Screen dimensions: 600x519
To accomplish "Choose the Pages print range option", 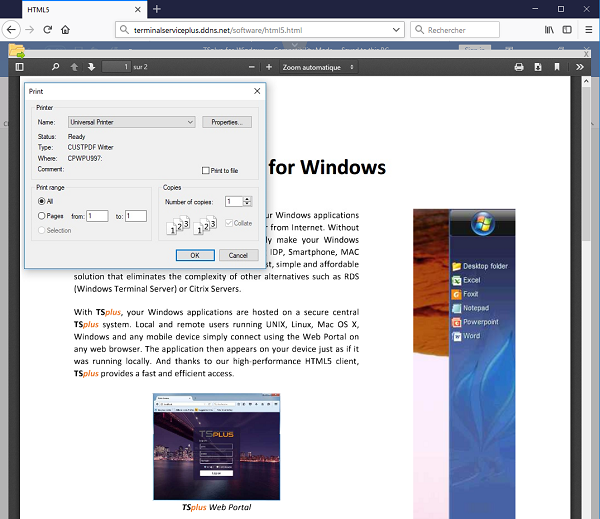I will (41, 215).
